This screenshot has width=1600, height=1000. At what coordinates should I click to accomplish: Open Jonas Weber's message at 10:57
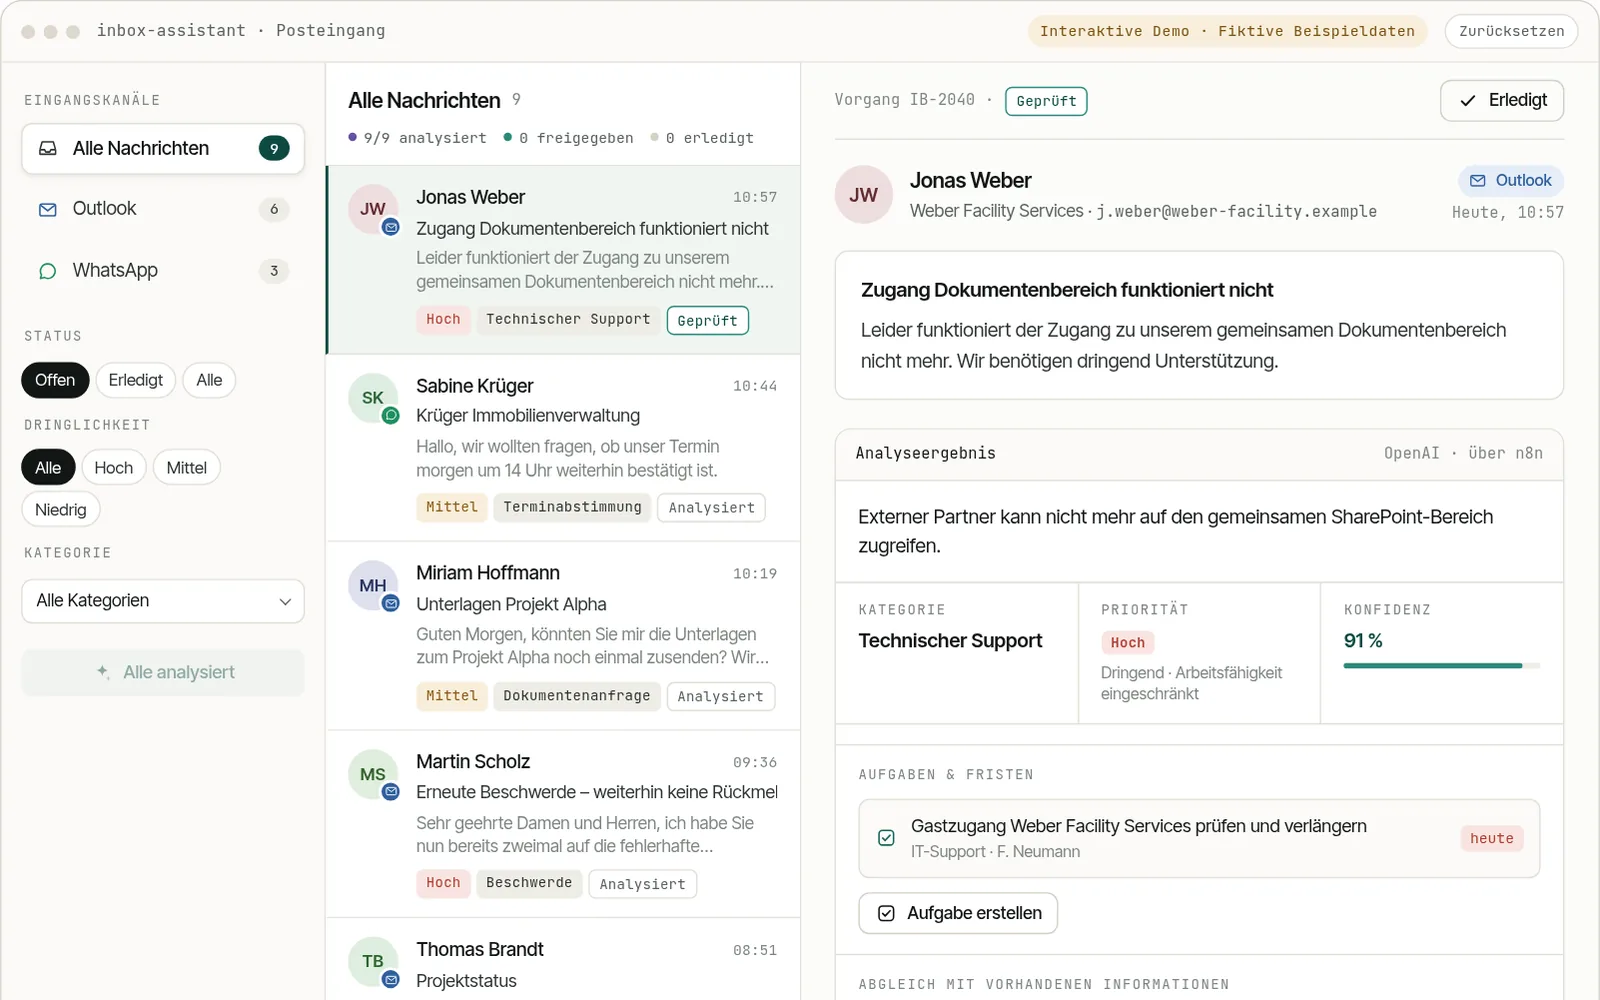click(x=564, y=260)
